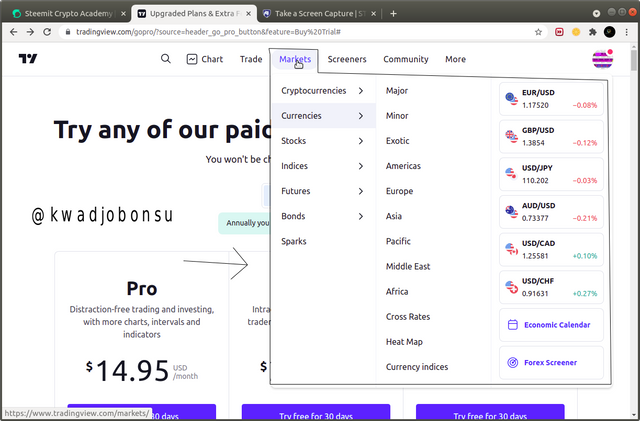640x421 pixels.
Task: Expand the Indices submenu chevron
Action: pyautogui.click(x=361, y=166)
